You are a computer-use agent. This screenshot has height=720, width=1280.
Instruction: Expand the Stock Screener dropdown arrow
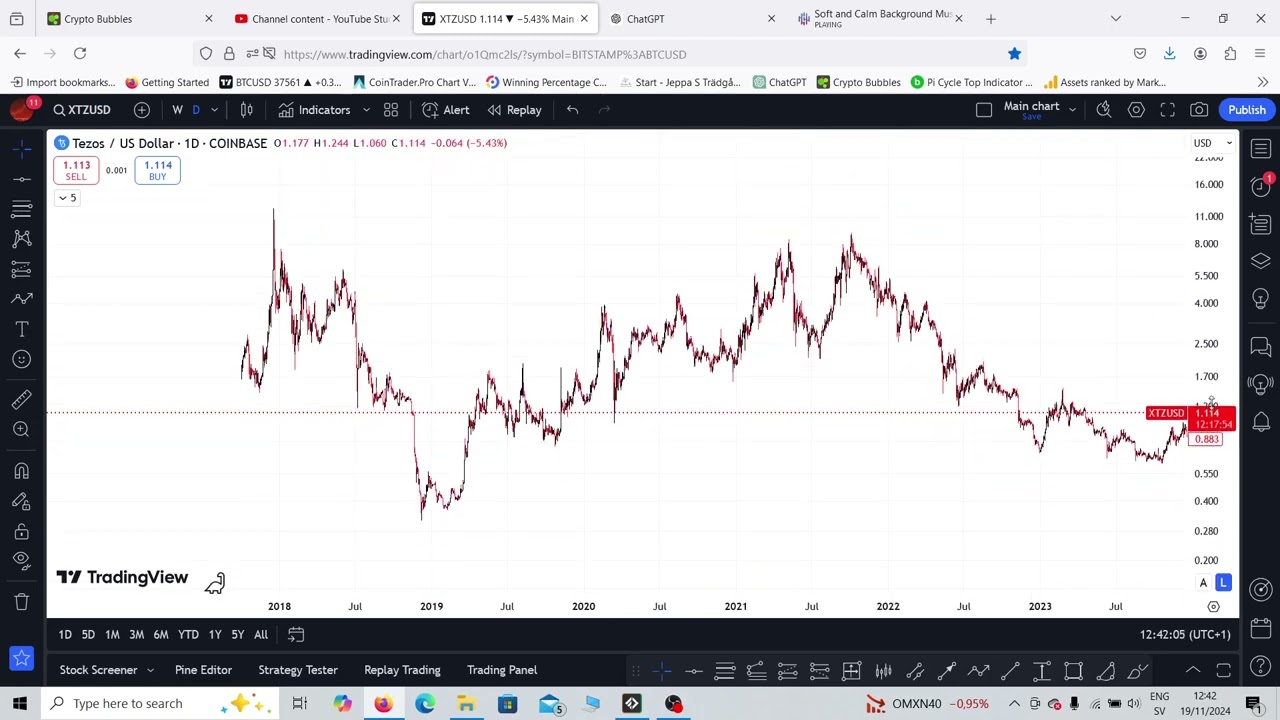point(150,670)
